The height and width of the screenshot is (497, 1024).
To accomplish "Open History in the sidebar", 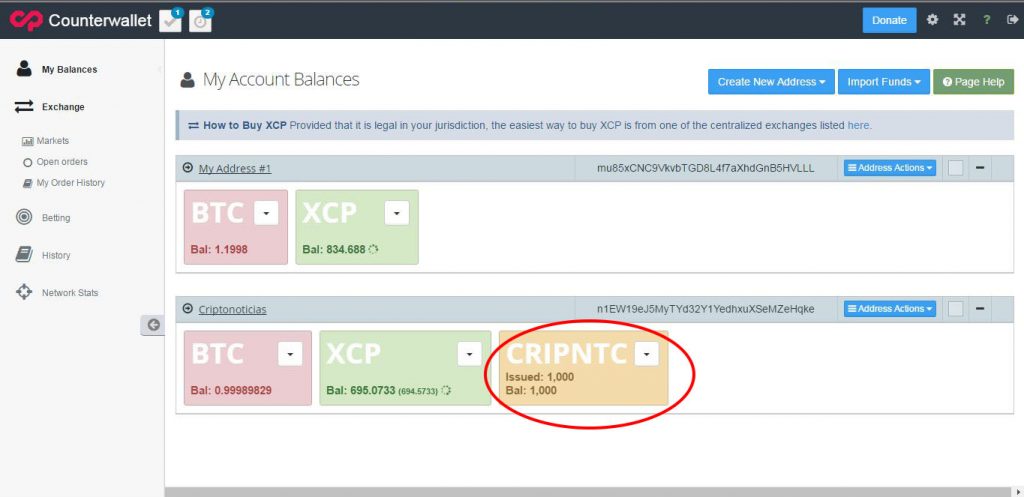I will (56, 255).
